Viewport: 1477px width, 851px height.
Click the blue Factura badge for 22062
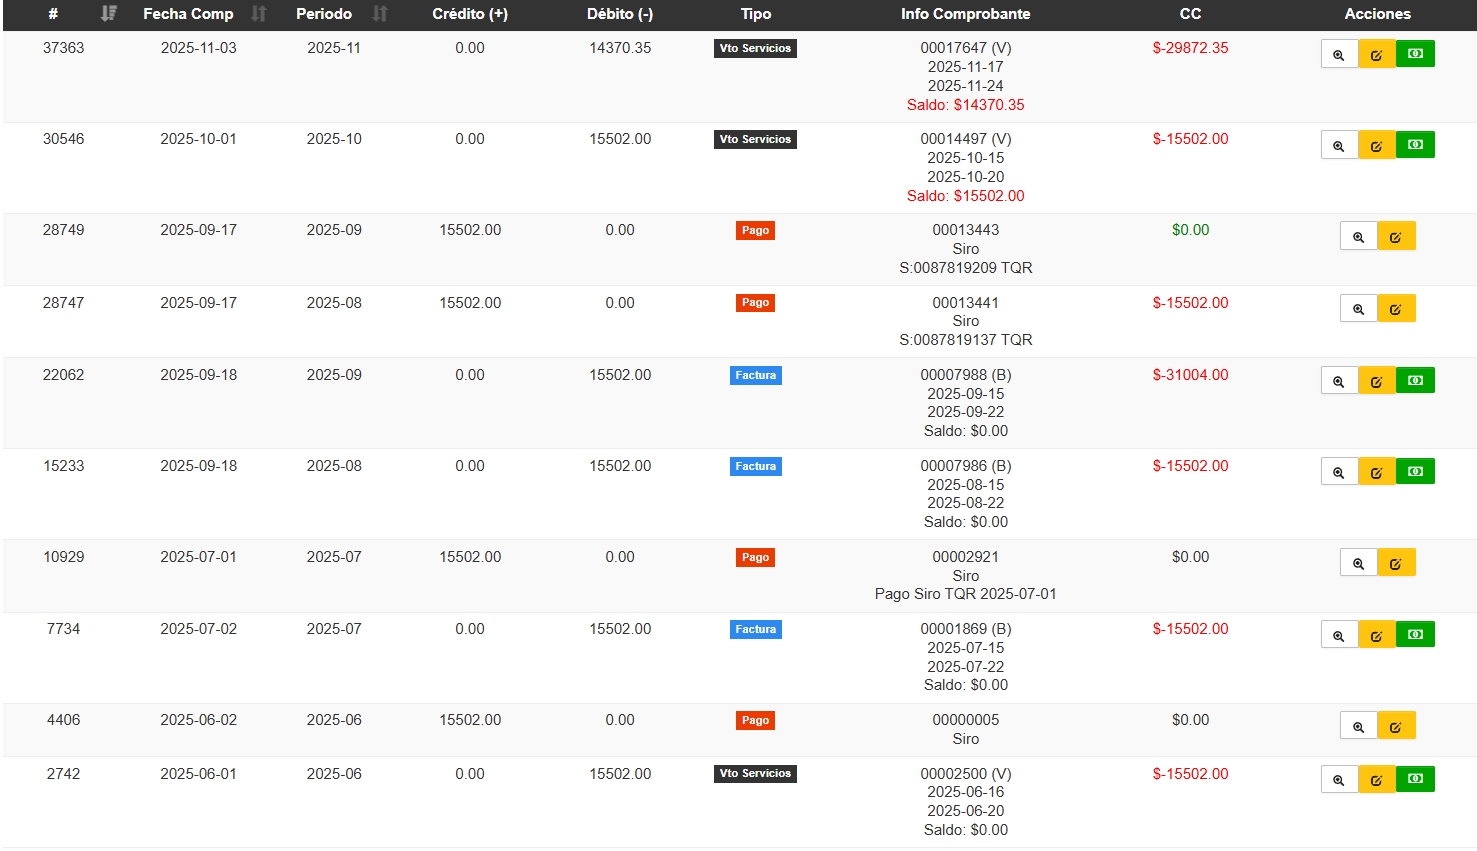click(755, 376)
